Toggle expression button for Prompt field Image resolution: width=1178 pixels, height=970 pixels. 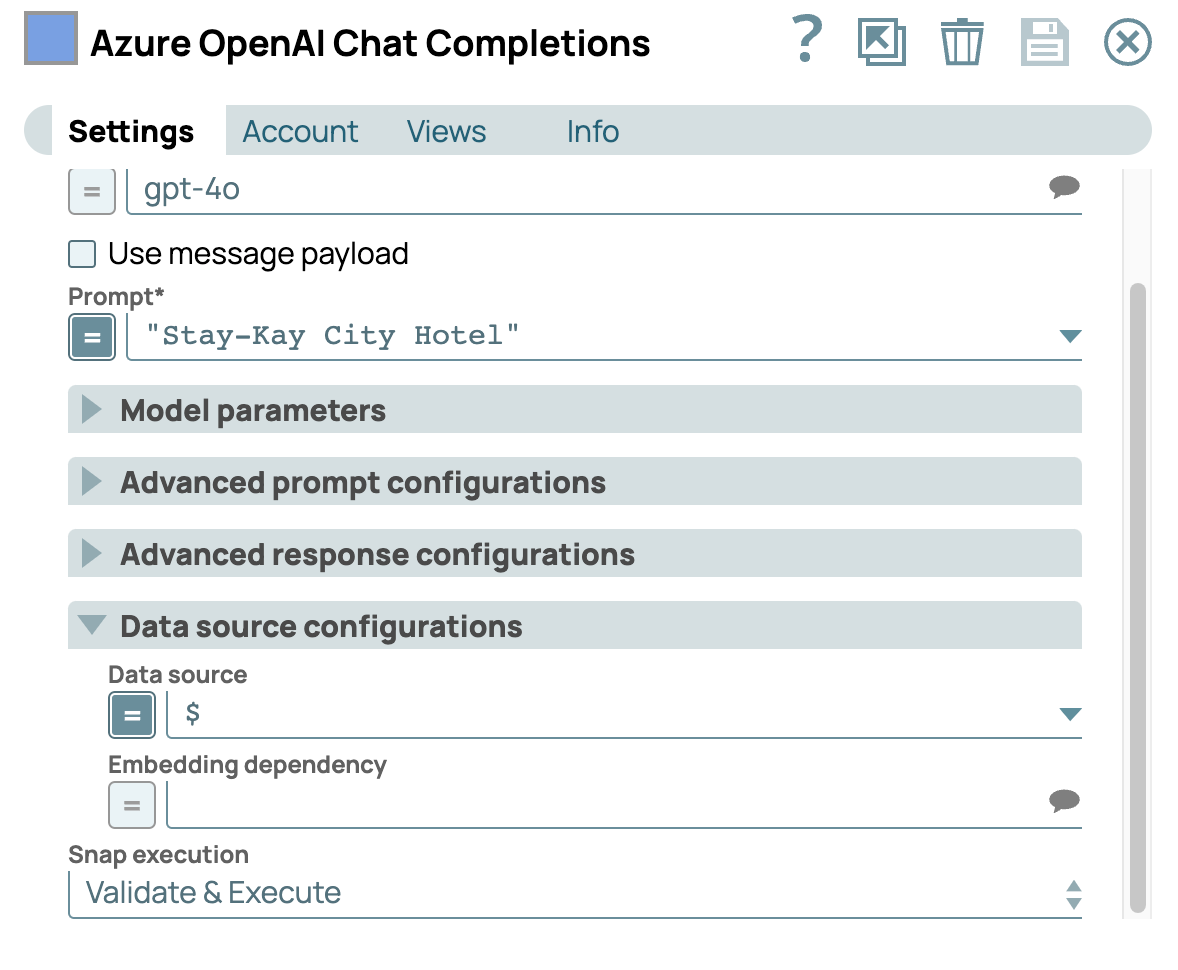[x=92, y=337]
